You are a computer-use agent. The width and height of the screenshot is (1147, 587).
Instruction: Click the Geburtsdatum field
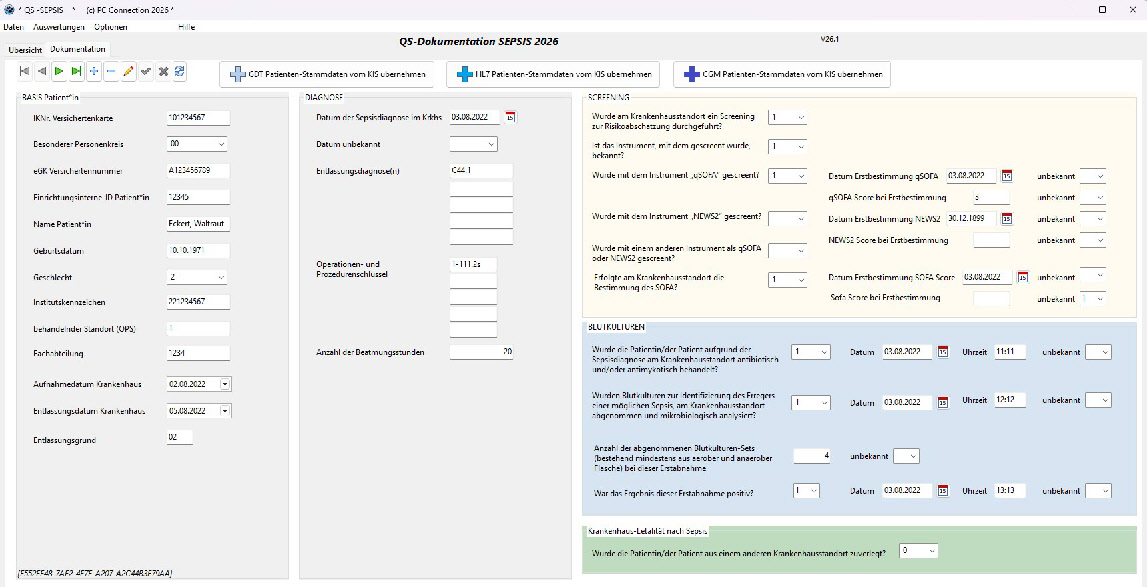tap(198, 251)
